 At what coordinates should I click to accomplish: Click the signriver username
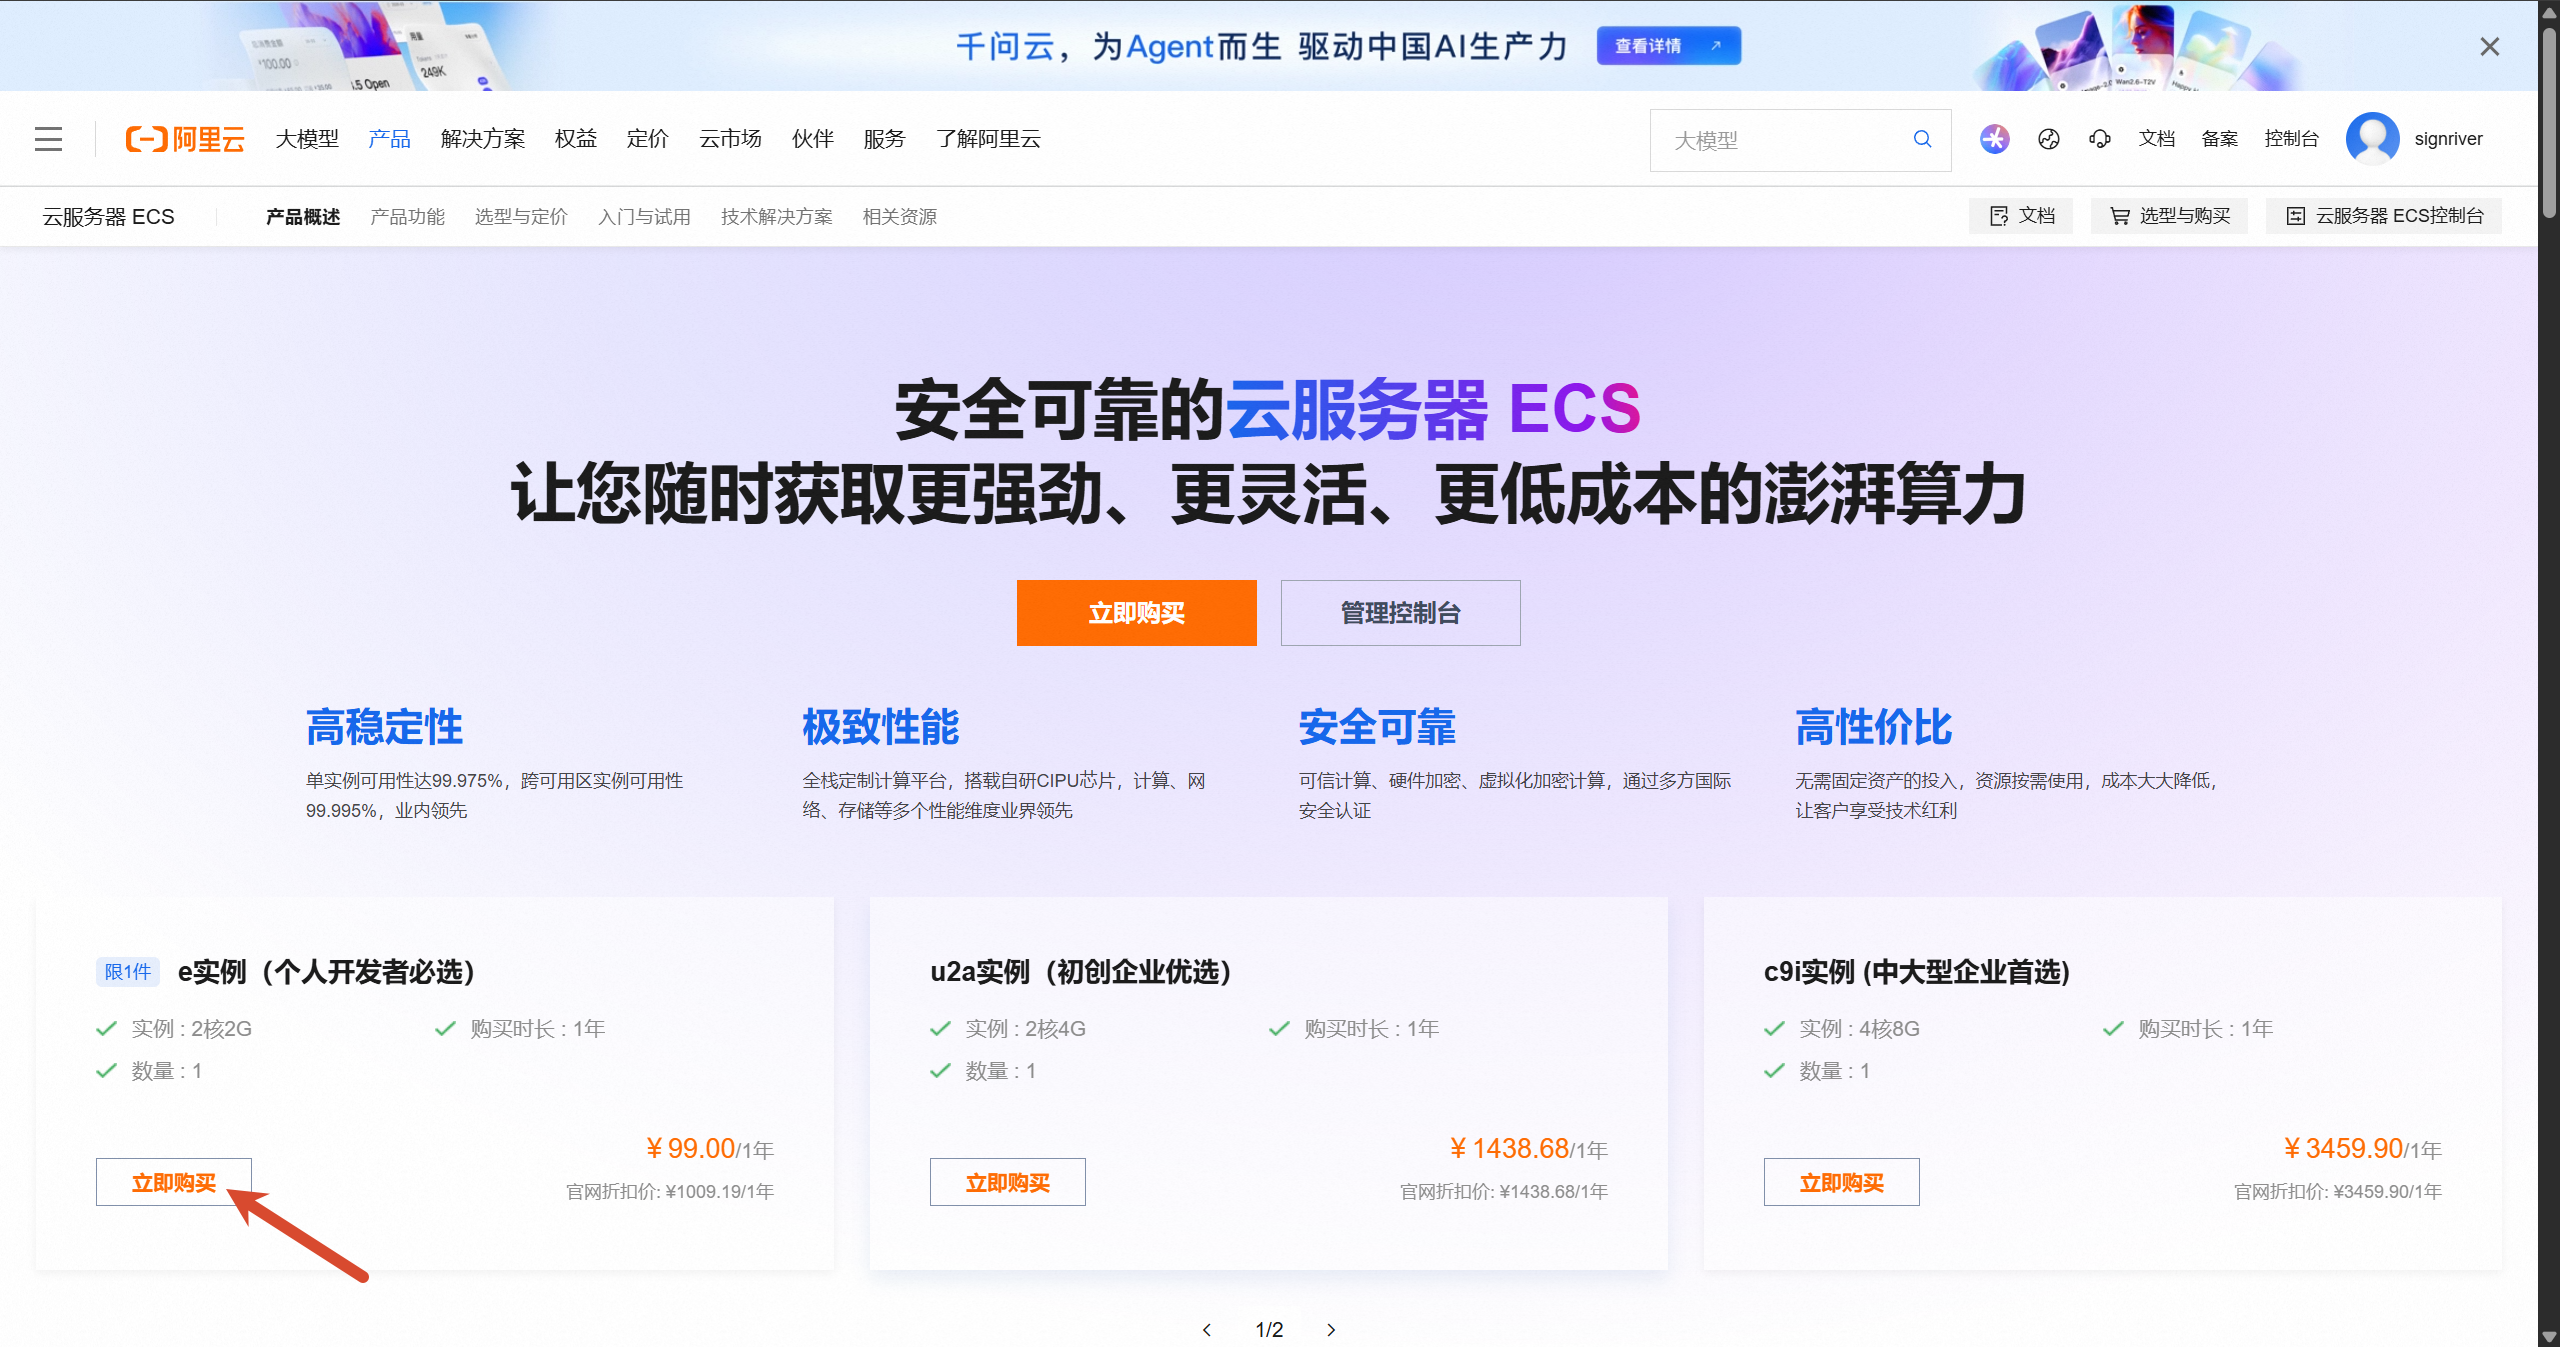click(2448, 139)
